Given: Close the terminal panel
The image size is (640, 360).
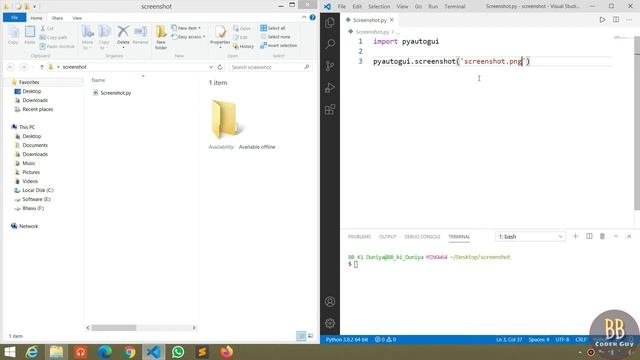Looking at the screenshot, I should (629, 236).
